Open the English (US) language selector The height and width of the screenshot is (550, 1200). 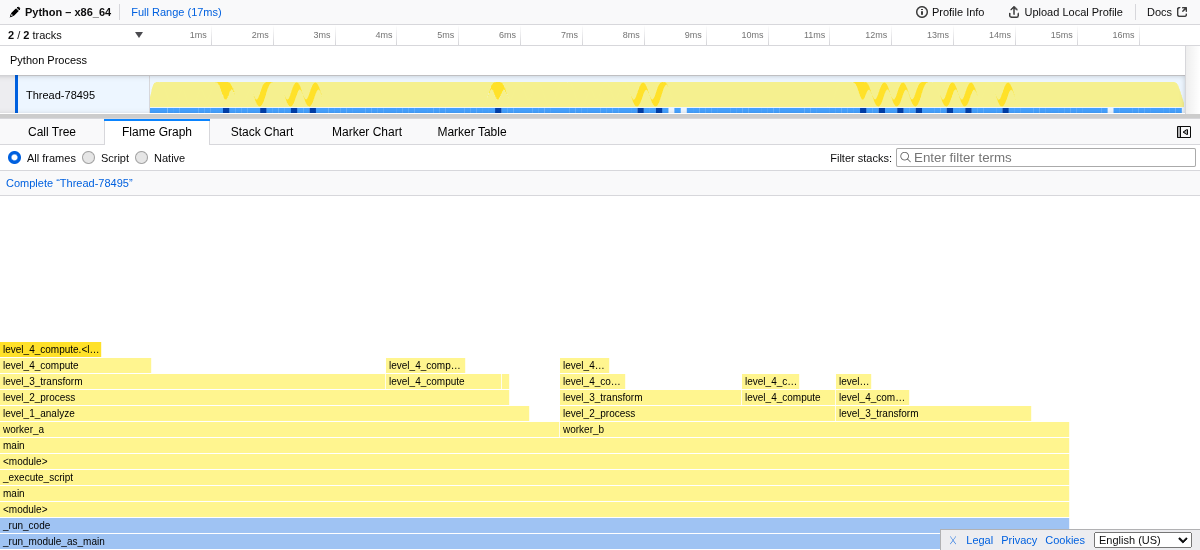(x=1142, y=540)
